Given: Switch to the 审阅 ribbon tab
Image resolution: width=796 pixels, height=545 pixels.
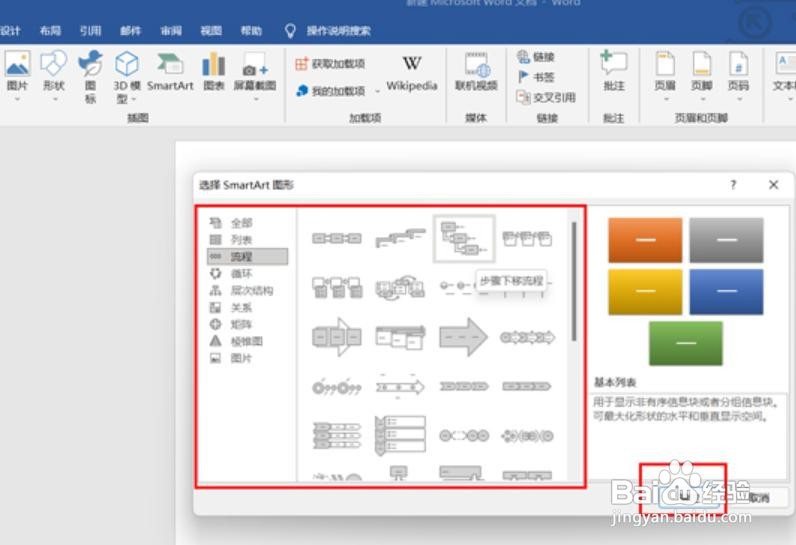Looking at the screenshot, I should pyautogui.click(x=171, y=31).
